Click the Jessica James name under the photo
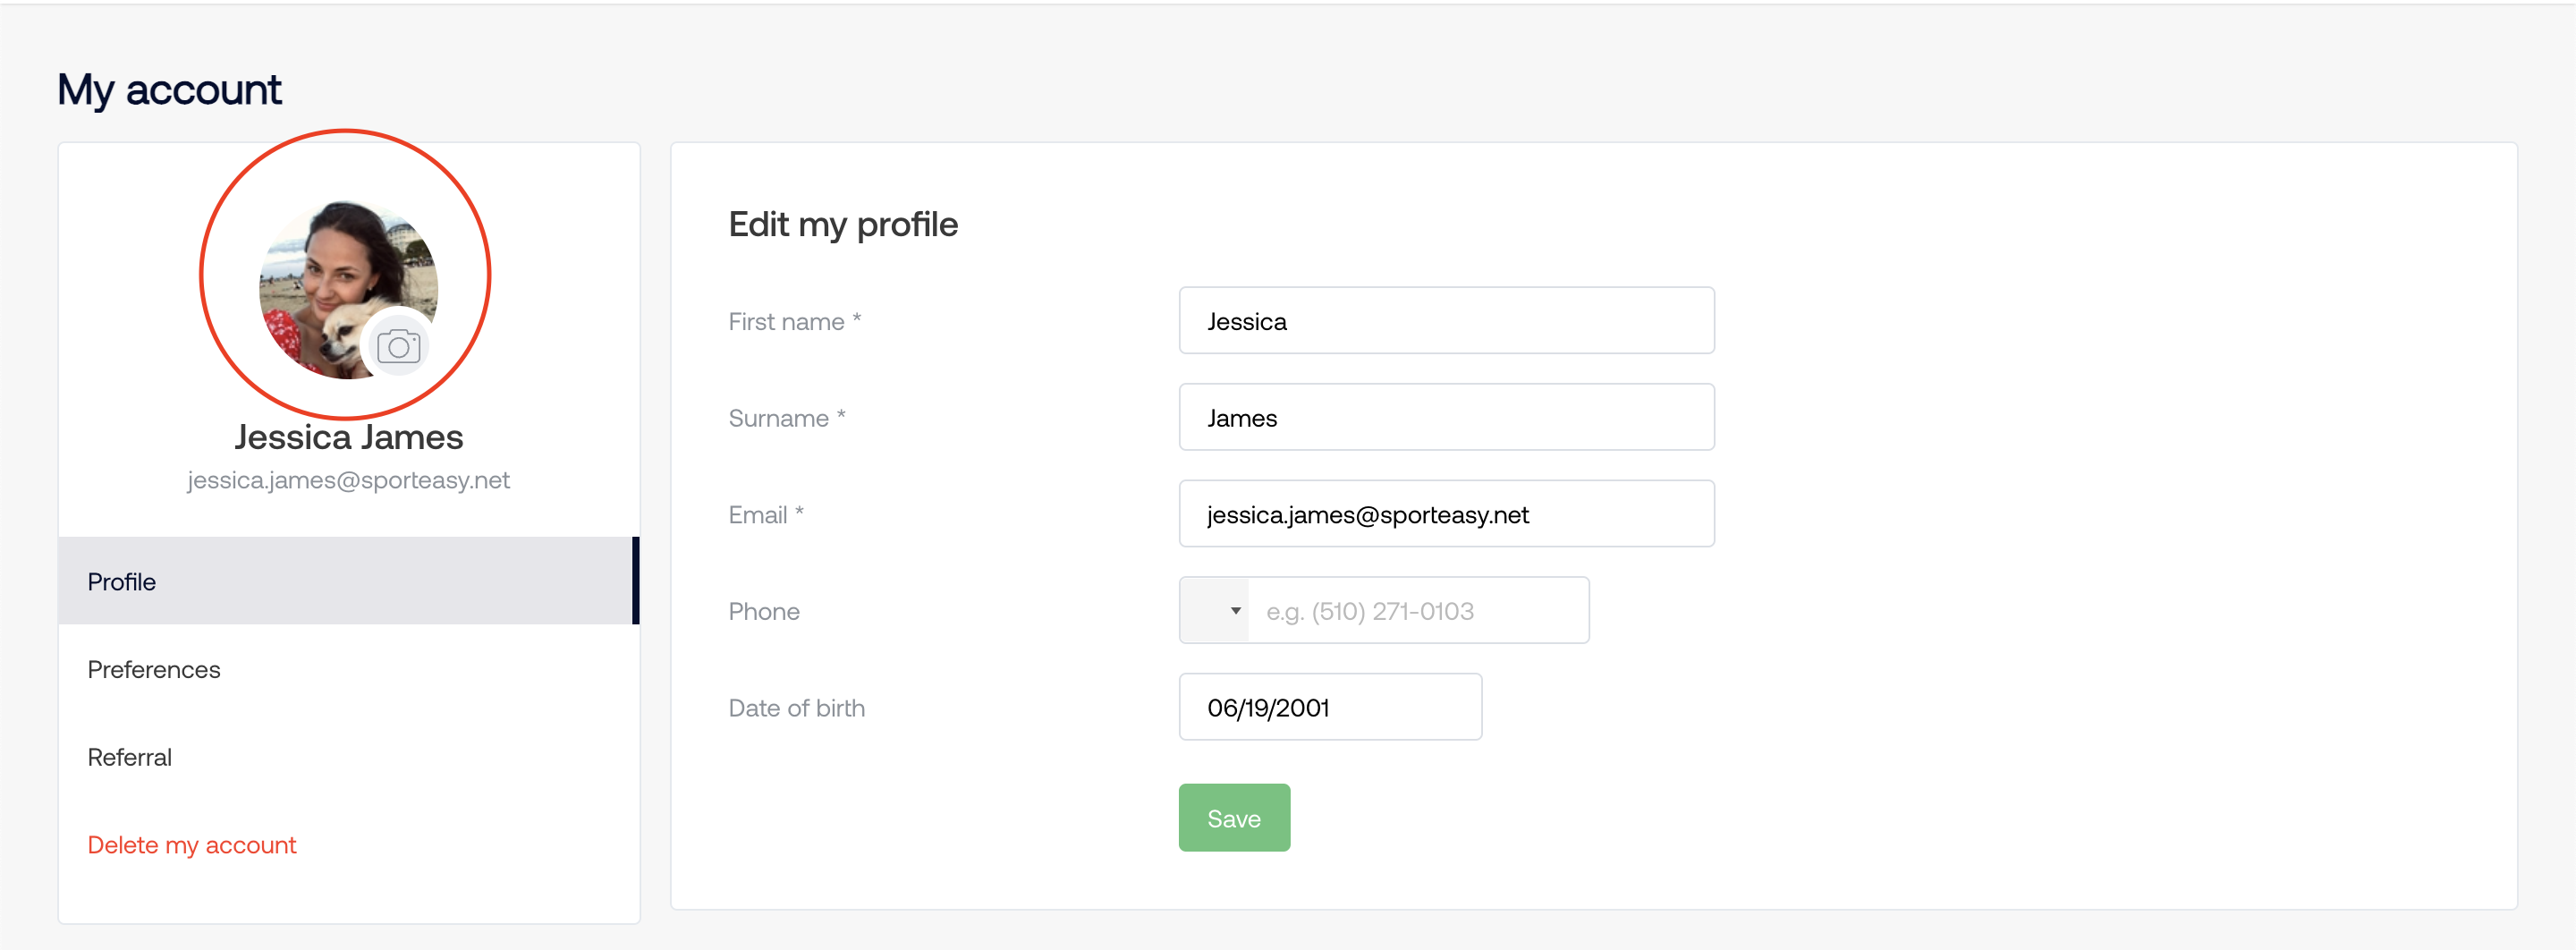Image resolution: width=2576 pixels, height=950 pixels. pyautogui.click(x=348, y=437)
